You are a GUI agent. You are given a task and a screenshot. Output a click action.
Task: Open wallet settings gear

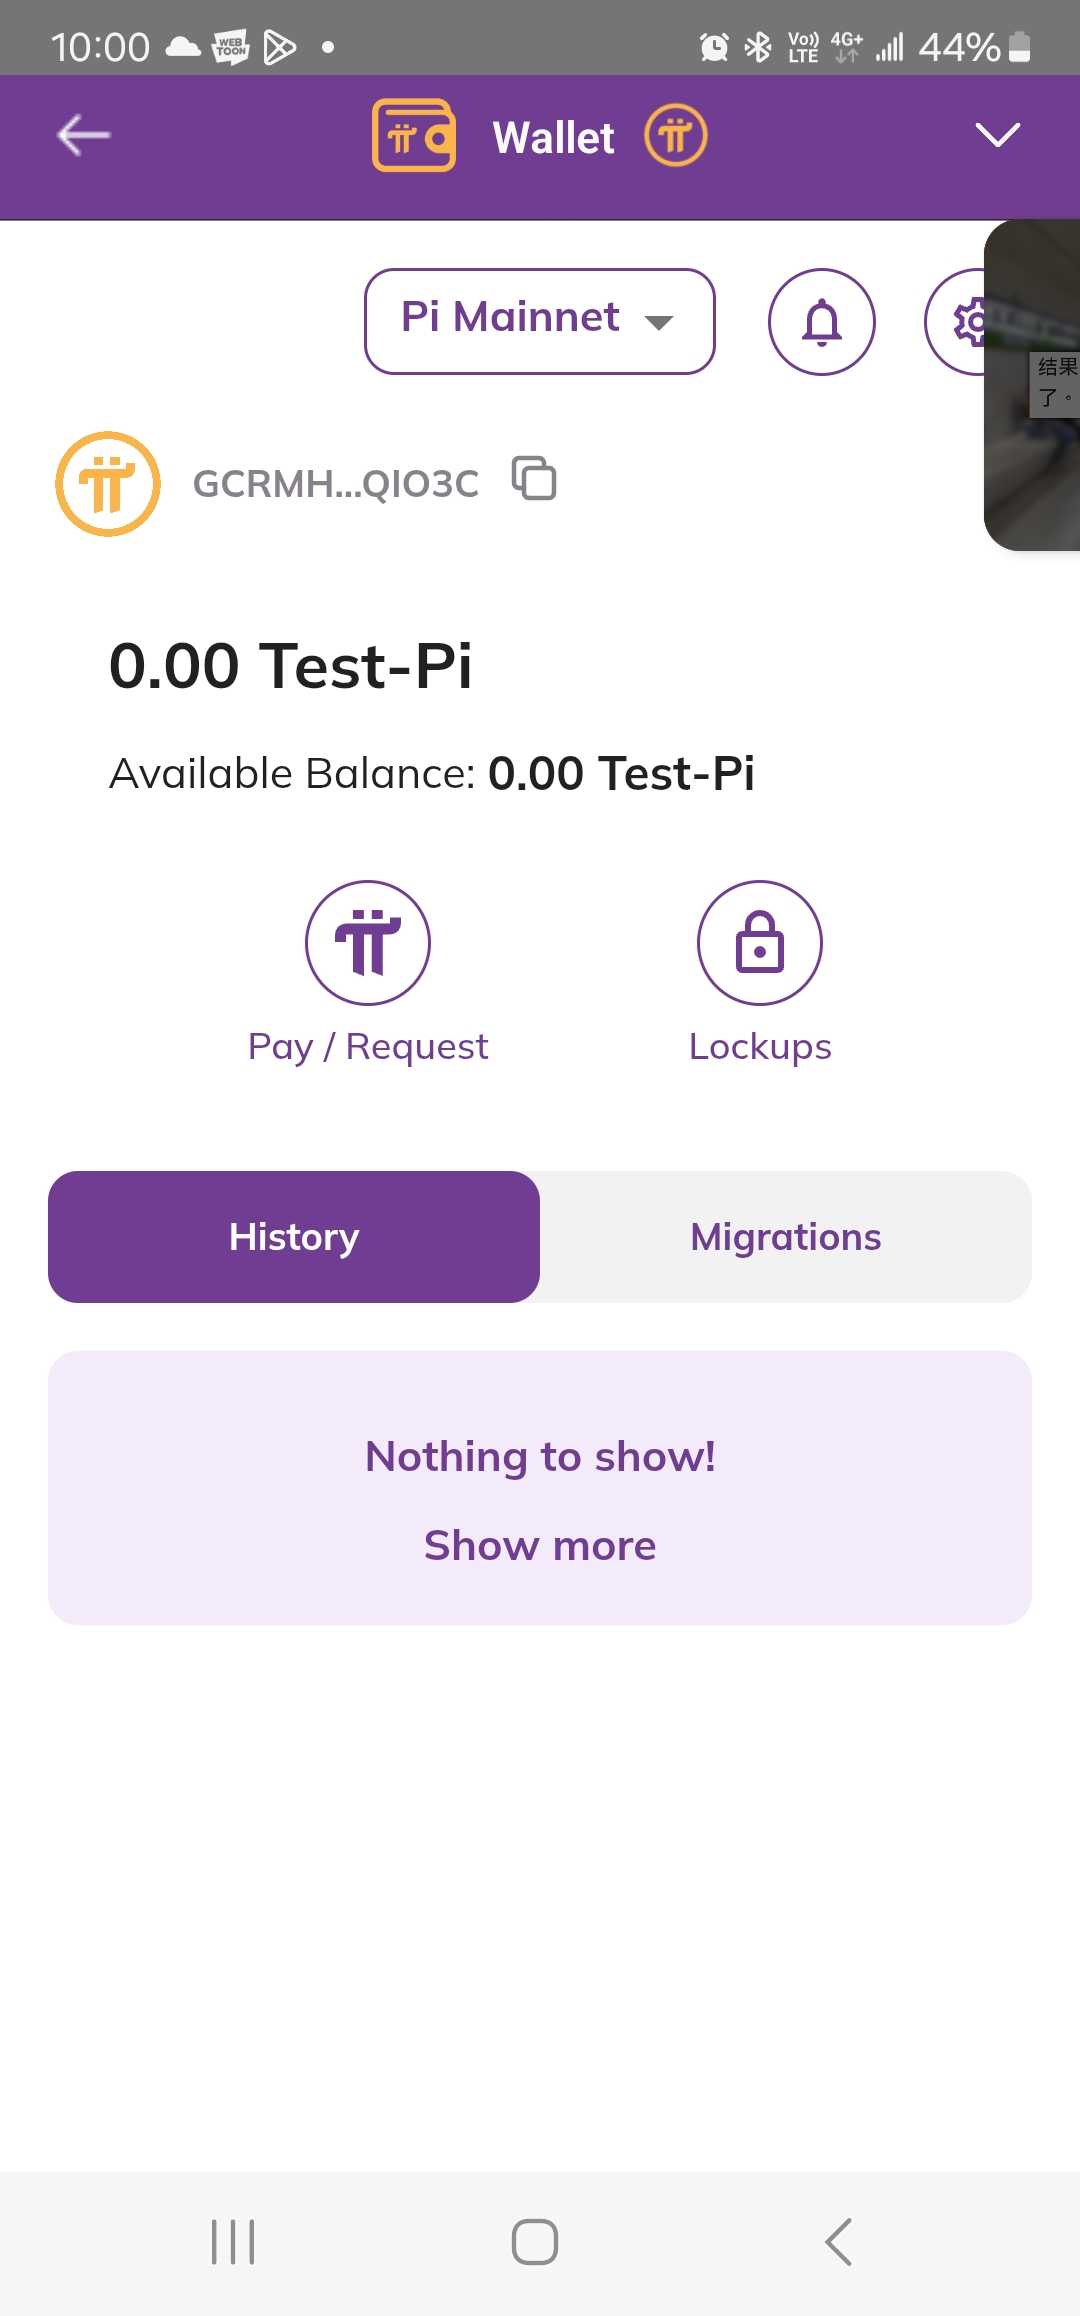(x=962, y=322)
